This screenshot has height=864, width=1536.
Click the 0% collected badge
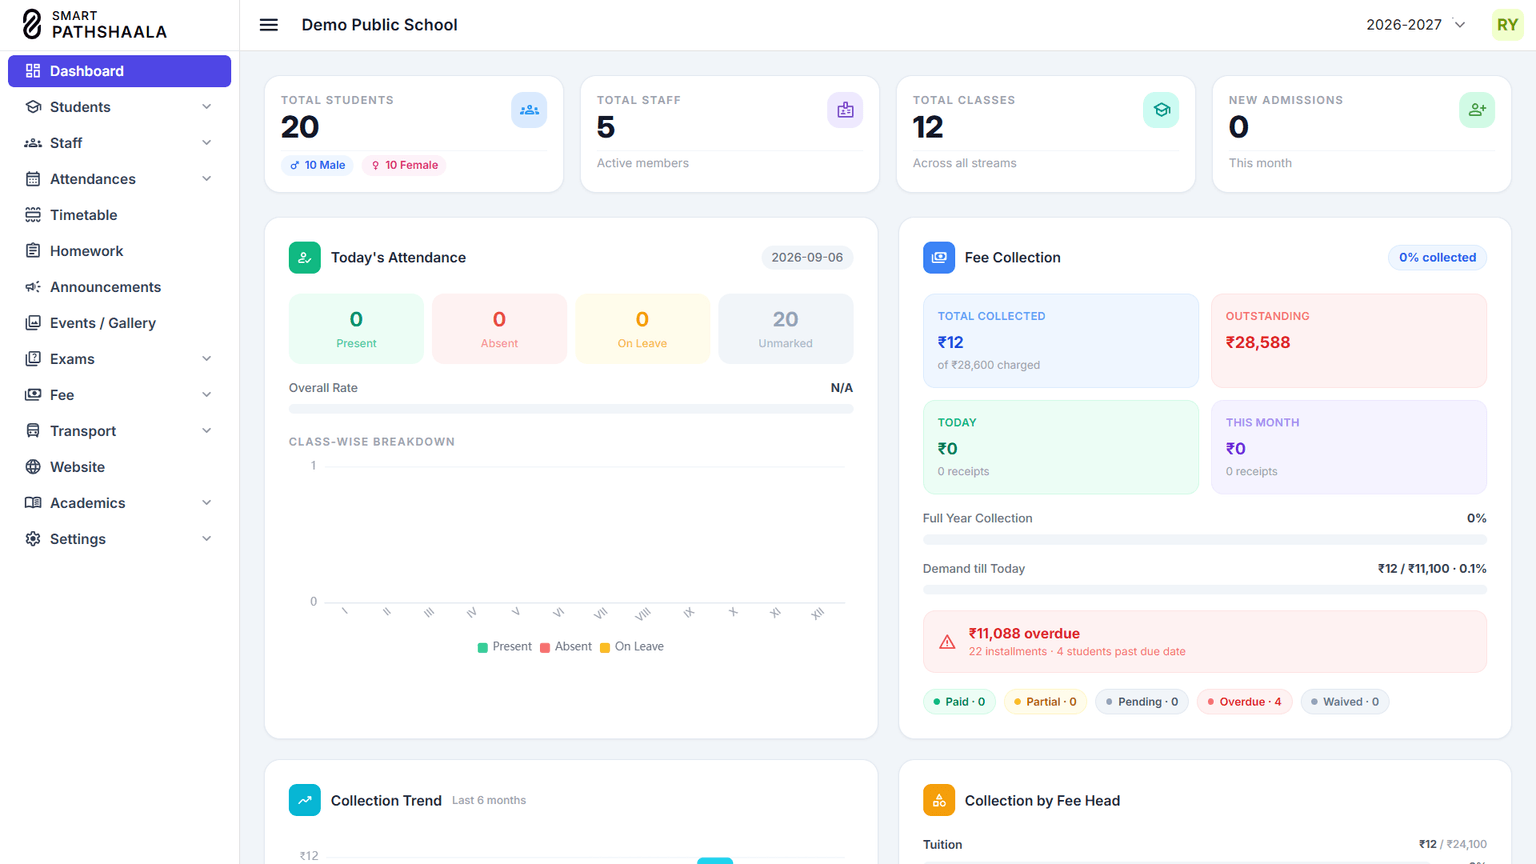click(1437, 258)
